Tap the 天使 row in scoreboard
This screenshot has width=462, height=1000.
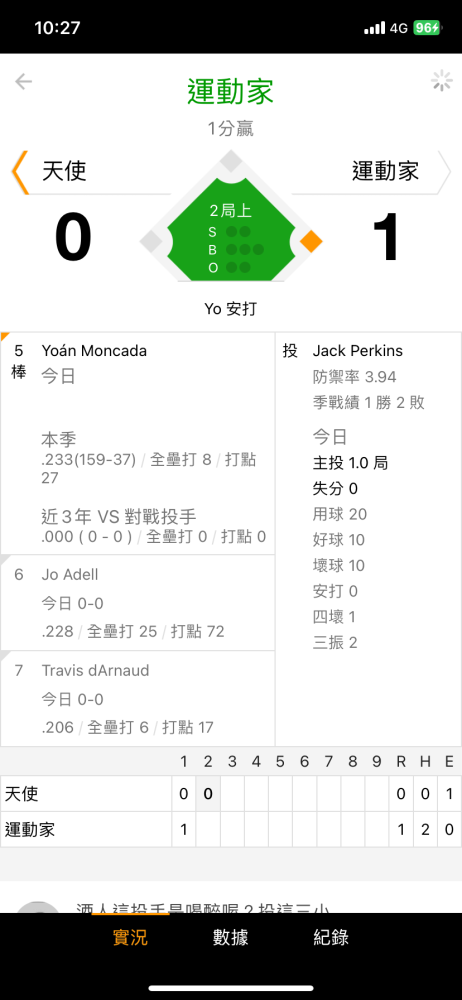pyautogui.click(x=230, y=793)
